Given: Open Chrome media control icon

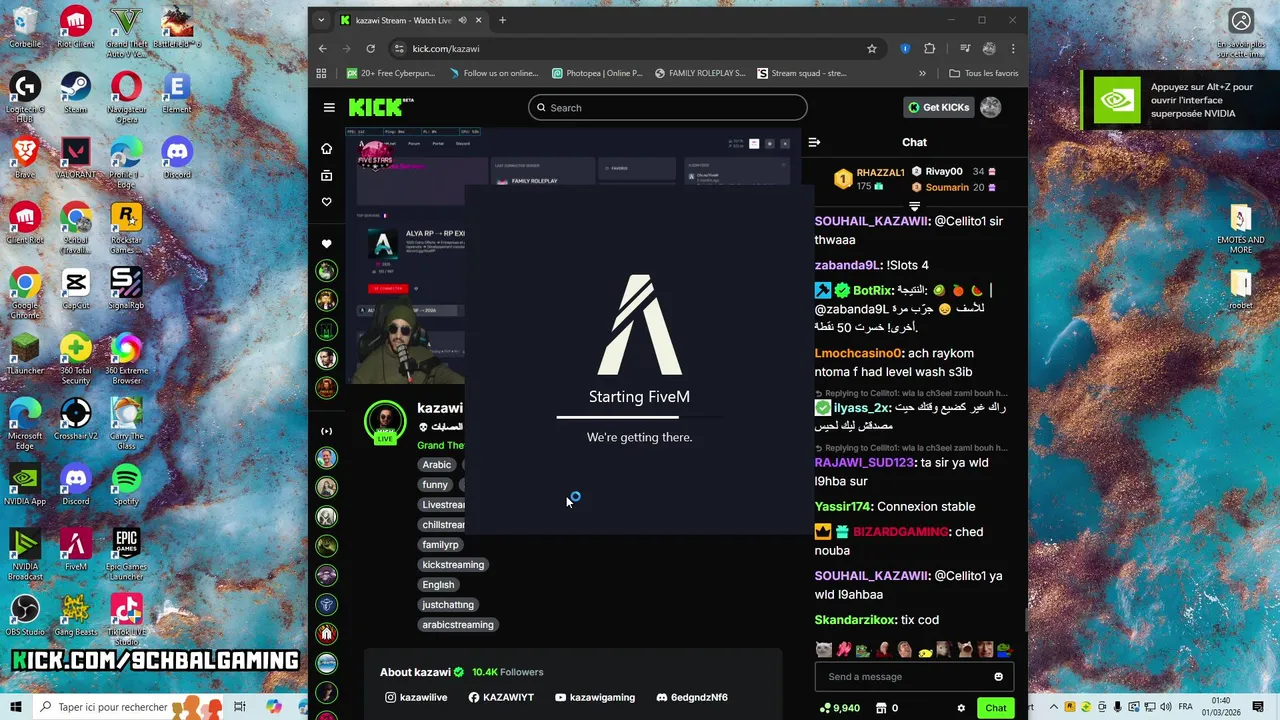Looking at the screenshot, I should [x=965, y=49].
